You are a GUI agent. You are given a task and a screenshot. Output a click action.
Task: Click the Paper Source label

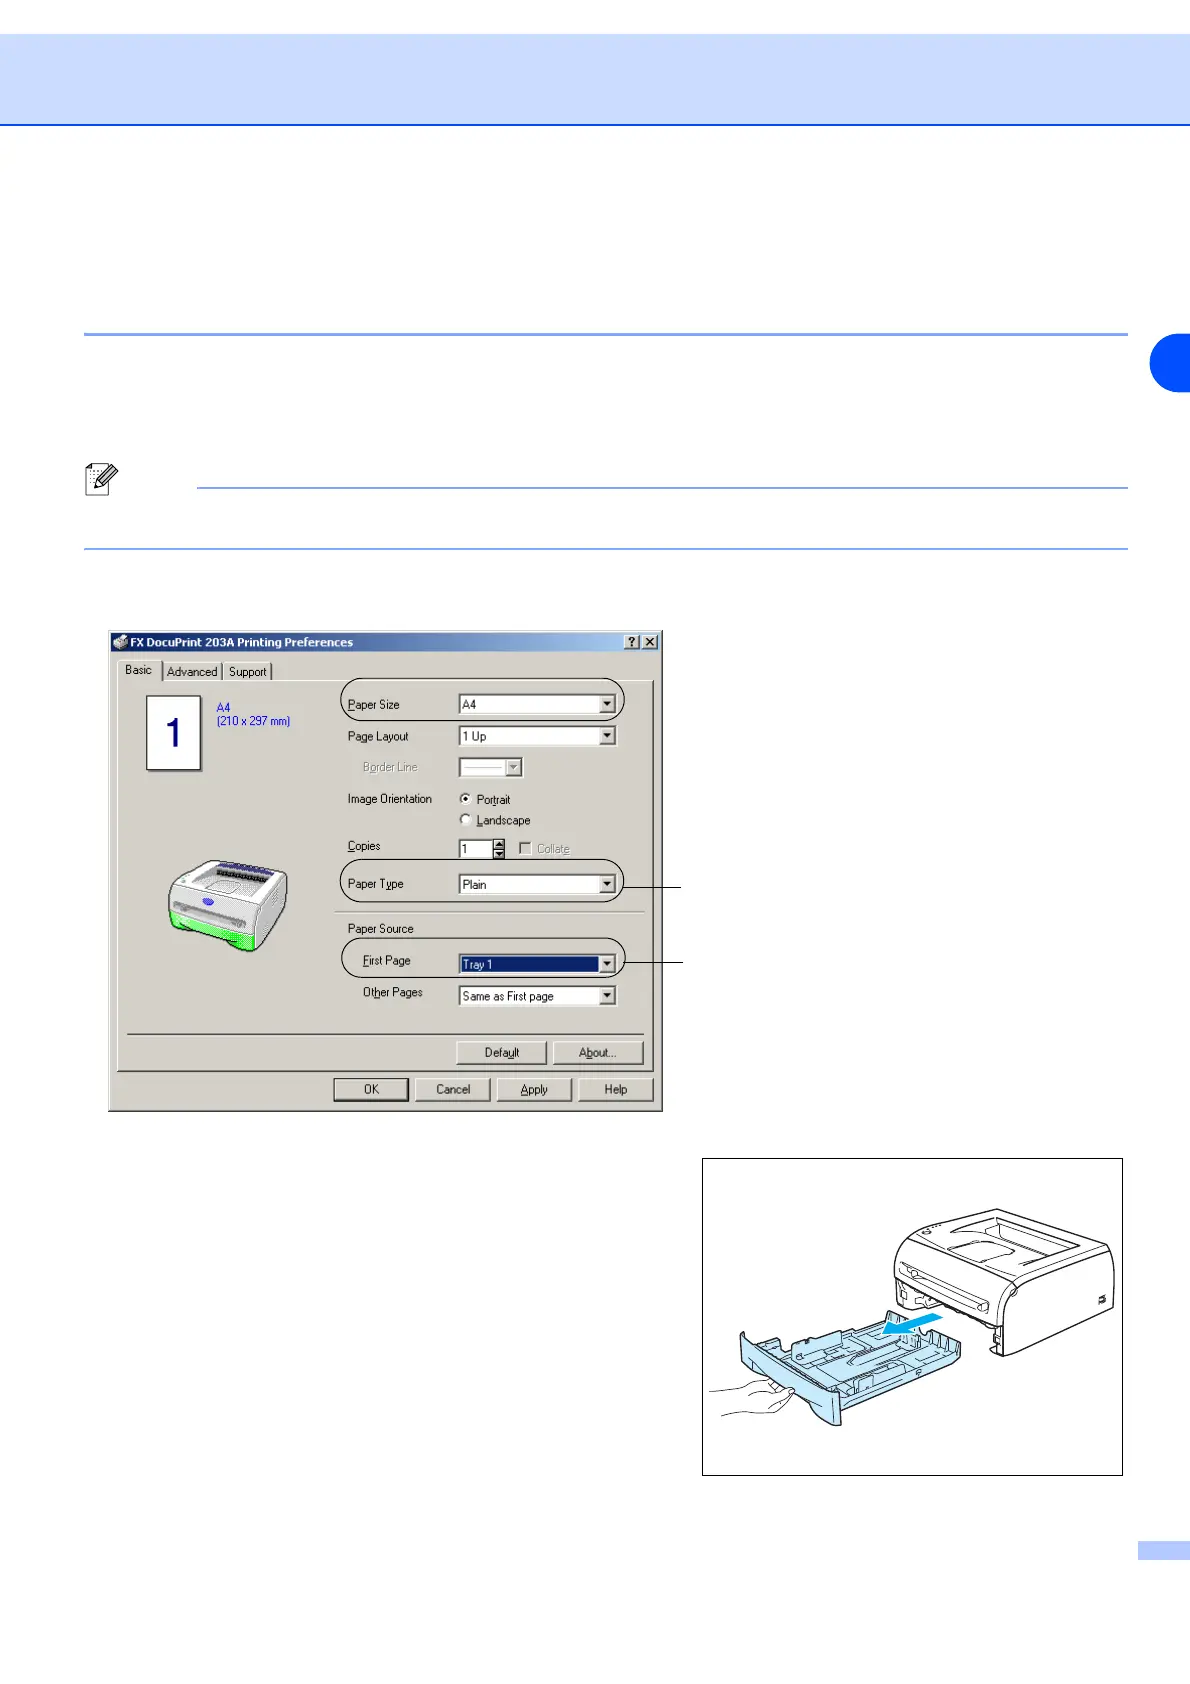point(380,929)
